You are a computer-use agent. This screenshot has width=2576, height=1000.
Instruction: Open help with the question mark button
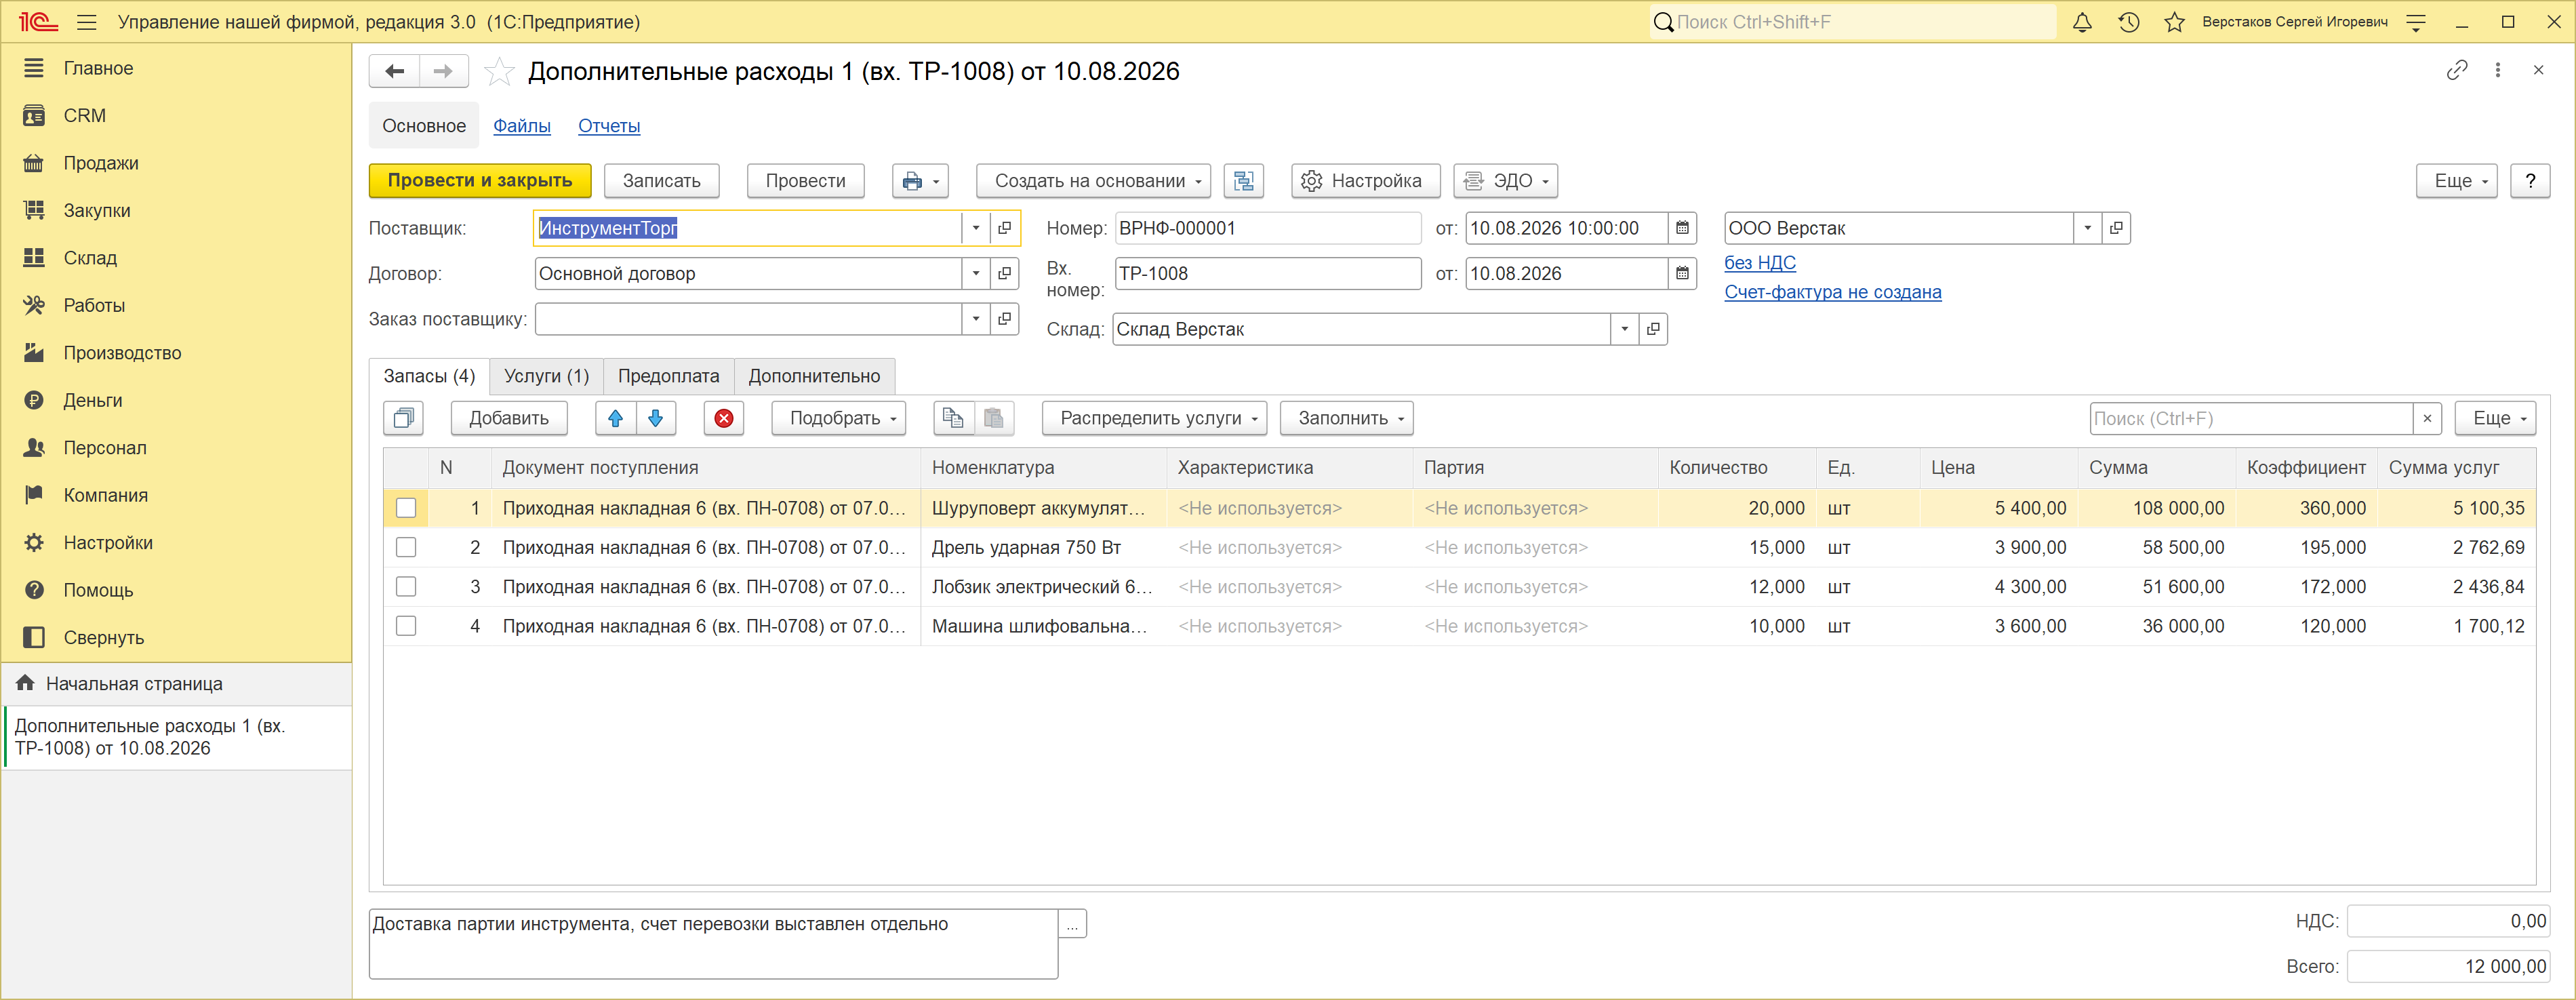point(2530,181)
